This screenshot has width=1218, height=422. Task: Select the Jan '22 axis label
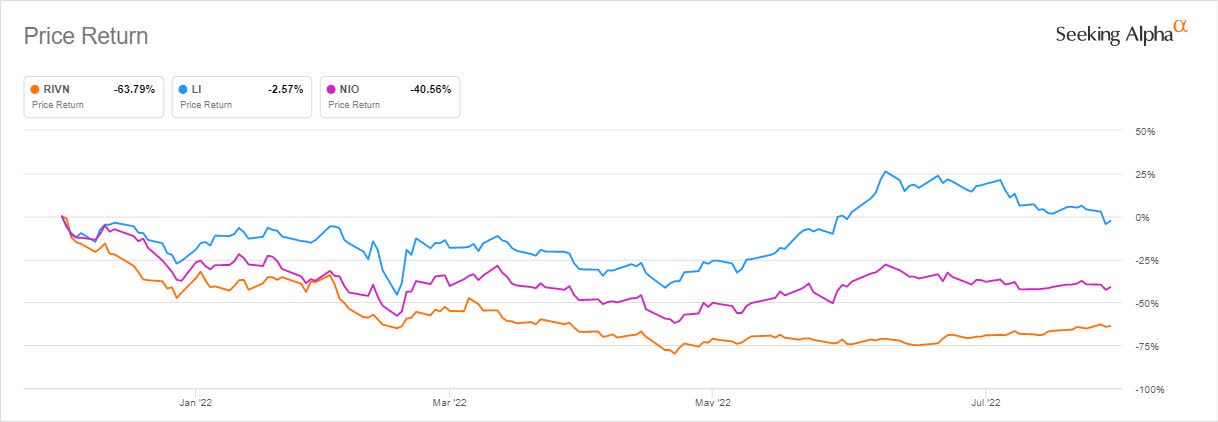coord(194,403)
